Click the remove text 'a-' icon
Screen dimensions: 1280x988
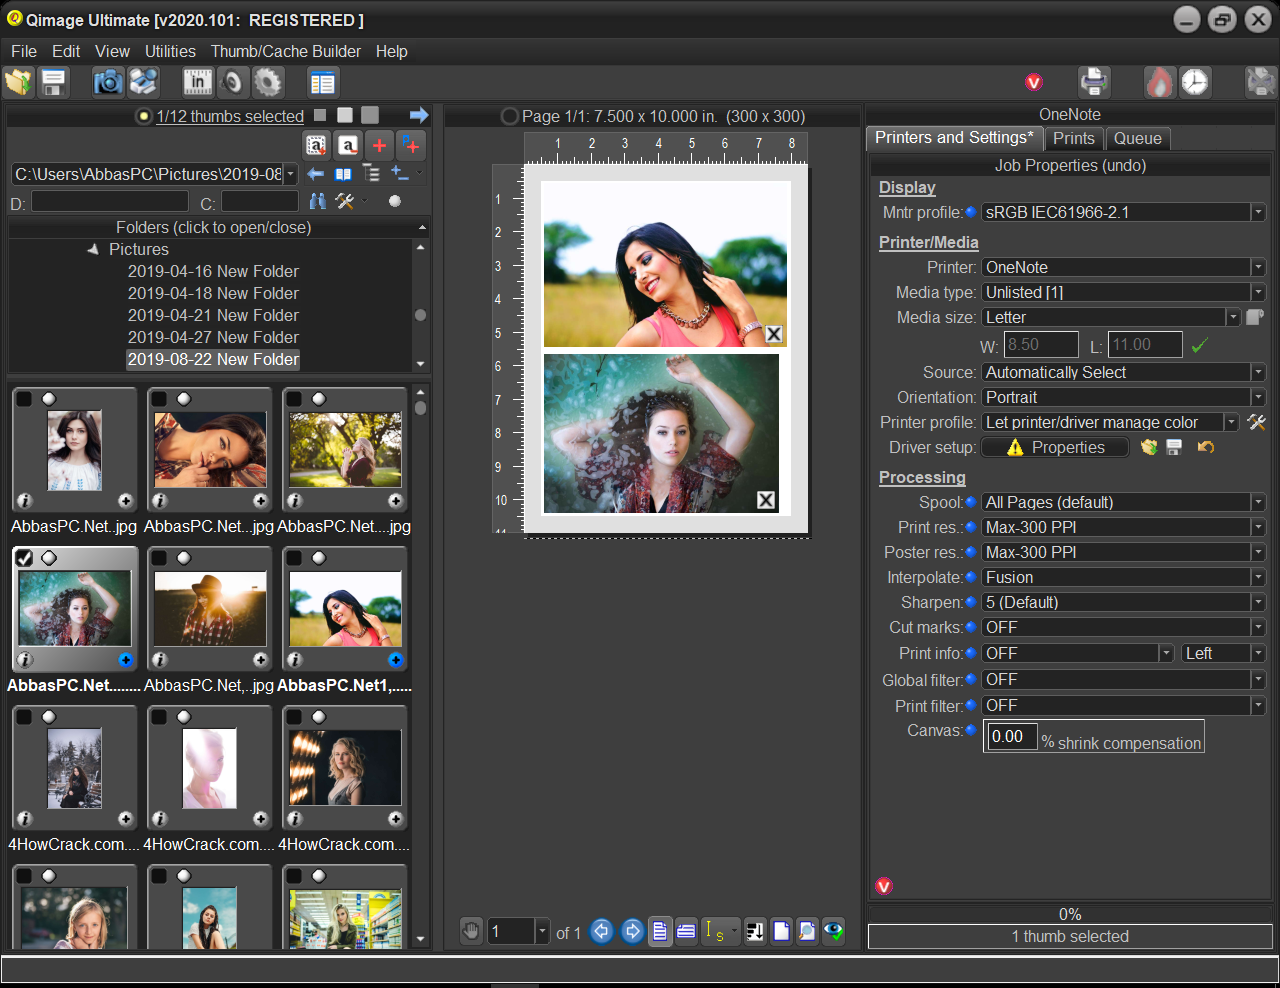[348, 146]
